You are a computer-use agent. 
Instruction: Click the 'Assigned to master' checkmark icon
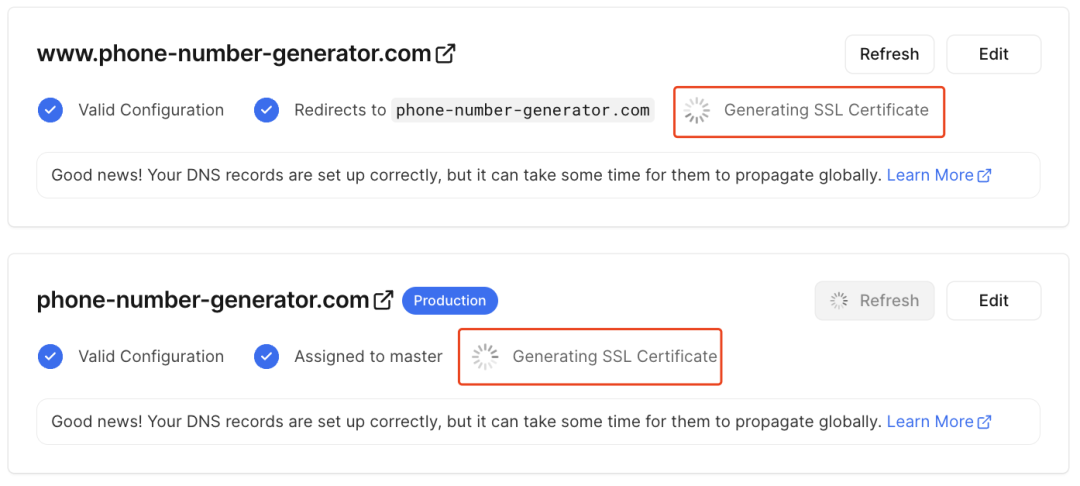[x=266, y=356]
